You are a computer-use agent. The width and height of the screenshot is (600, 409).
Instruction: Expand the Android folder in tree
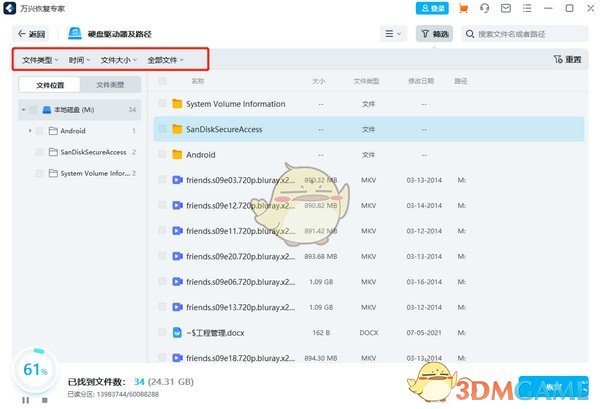click(x=30, y=131)
